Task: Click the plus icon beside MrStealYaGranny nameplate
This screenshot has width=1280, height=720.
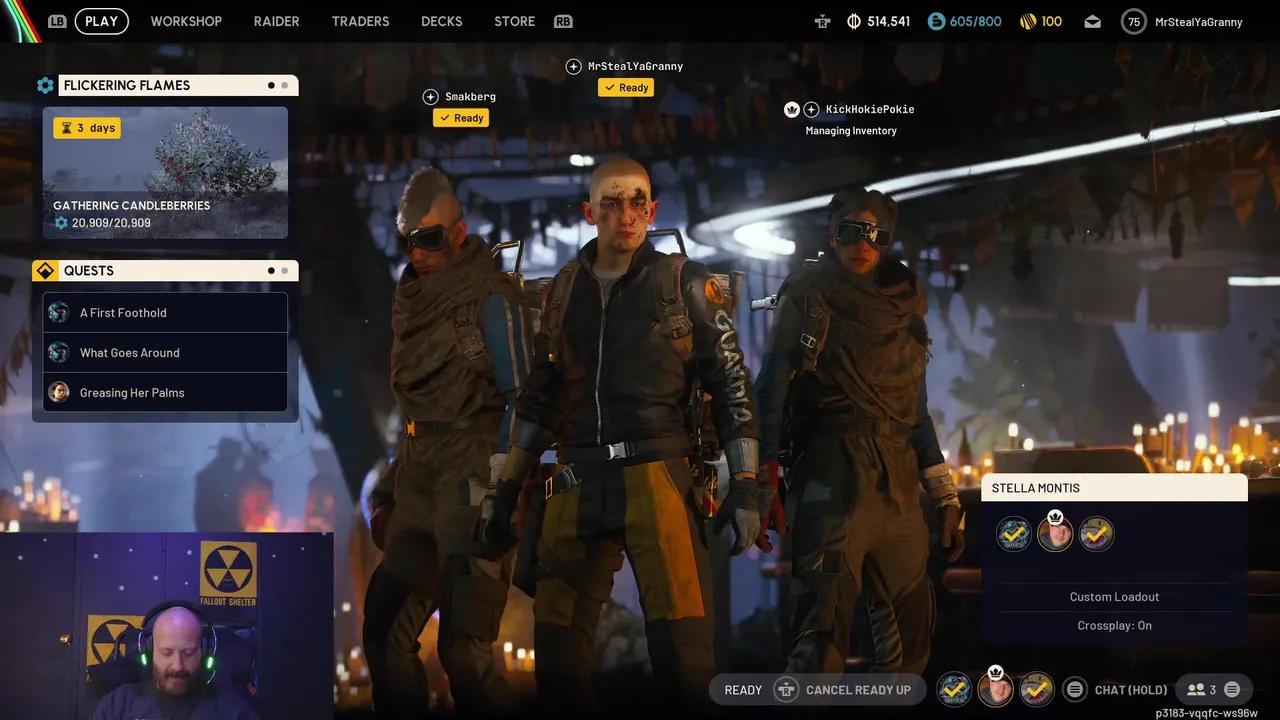Action: click(x=573, y=67)
